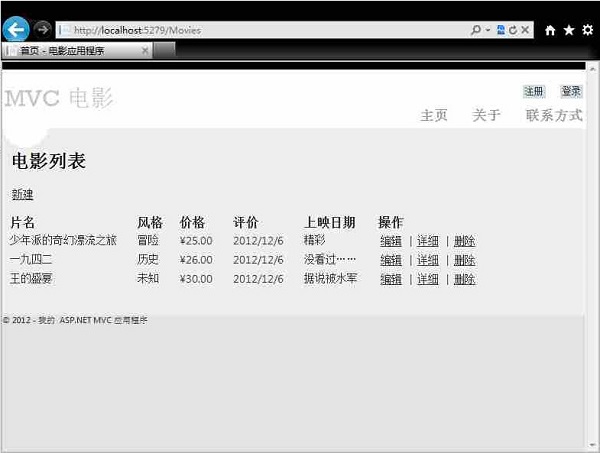Screen dimensions: 600x453
Task: Close the 首页 - 电影应用程序 tab
Action: [x=145, y=51]
